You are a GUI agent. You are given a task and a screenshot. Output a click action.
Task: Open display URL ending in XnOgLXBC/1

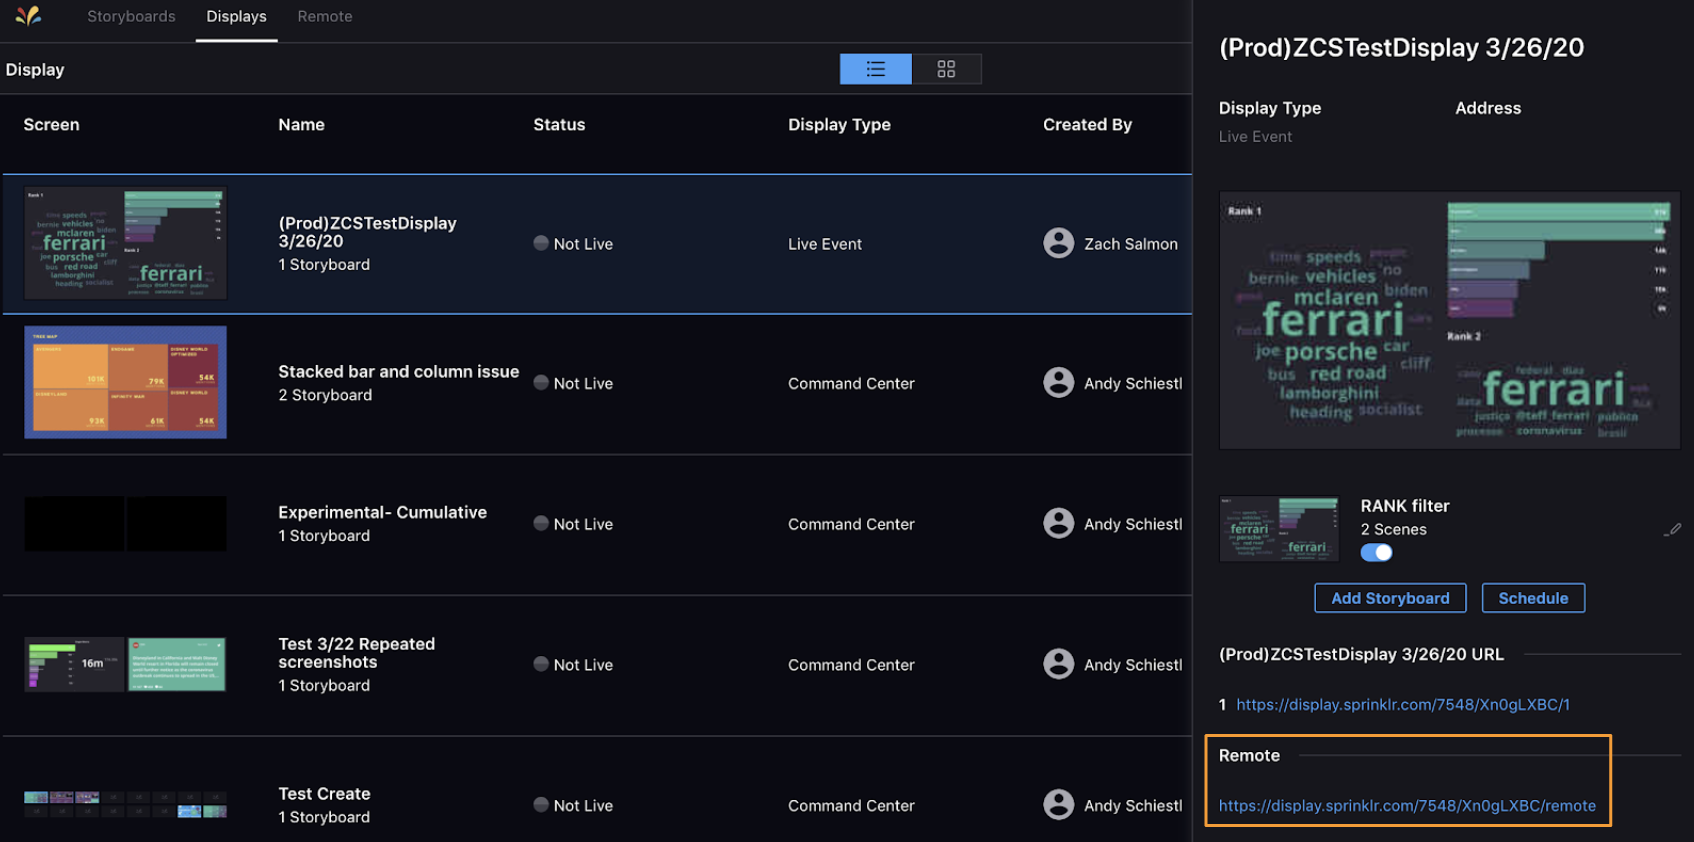(1403, 705)
